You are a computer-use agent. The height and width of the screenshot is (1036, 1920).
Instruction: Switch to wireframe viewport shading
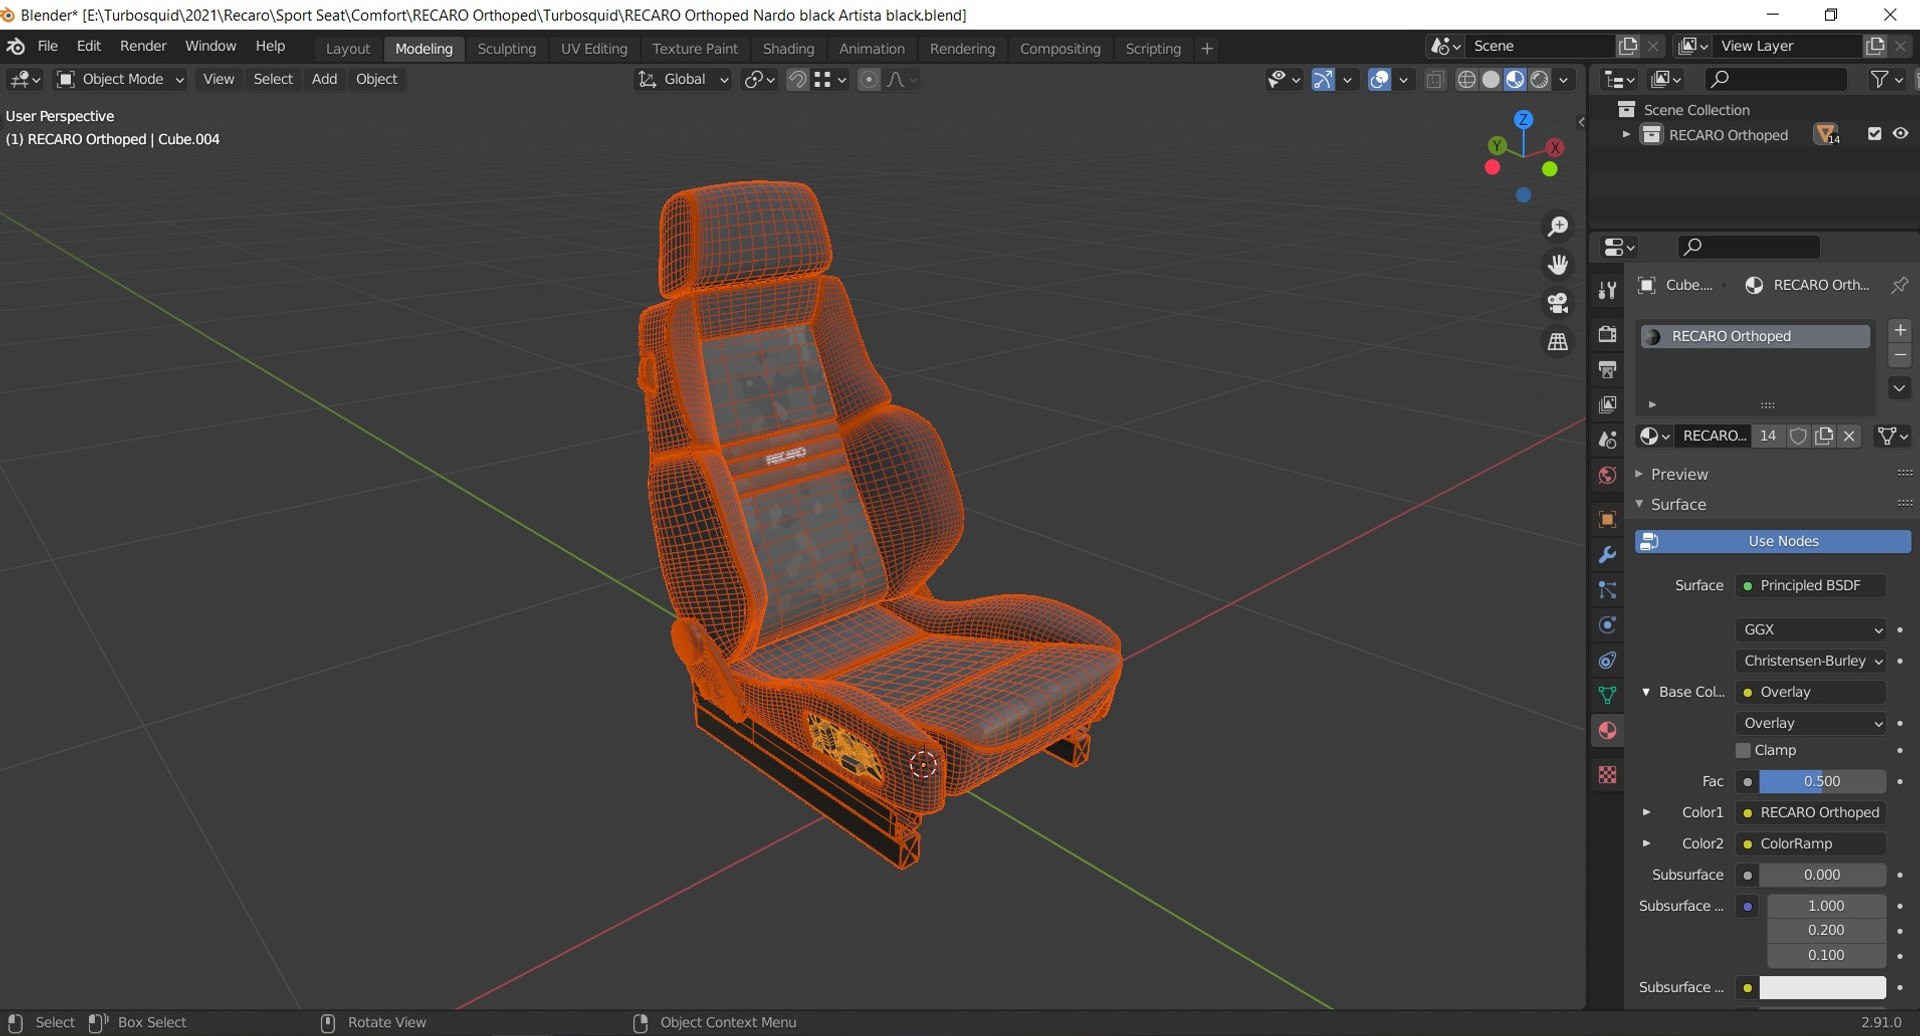(1466, 80)
